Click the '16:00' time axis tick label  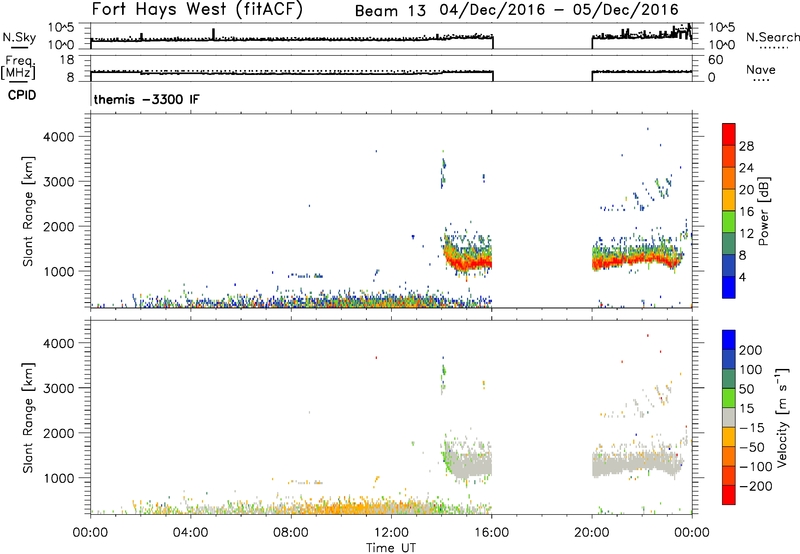tap(492, 533)
